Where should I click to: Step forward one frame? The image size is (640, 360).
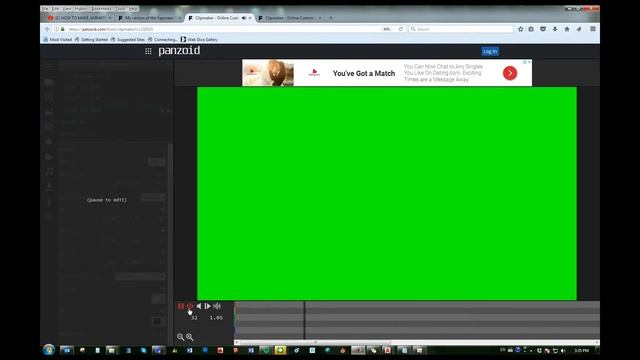click(x=208, y=306)
